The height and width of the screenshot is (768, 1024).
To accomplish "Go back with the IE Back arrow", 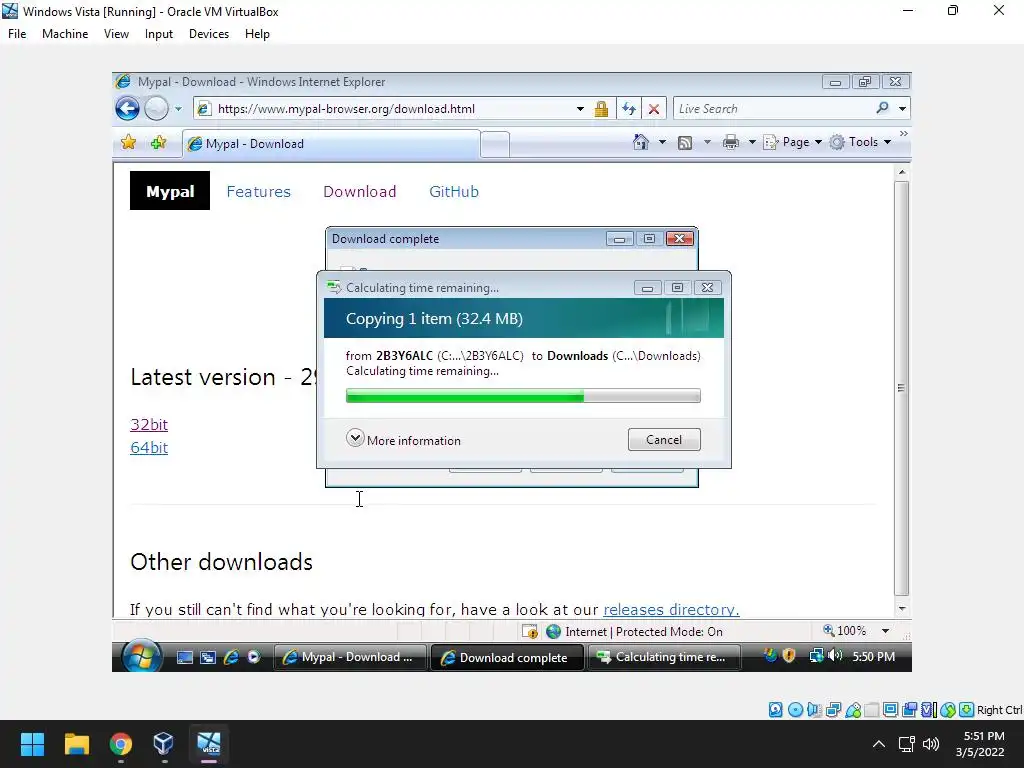I will (x=127, y=108).
